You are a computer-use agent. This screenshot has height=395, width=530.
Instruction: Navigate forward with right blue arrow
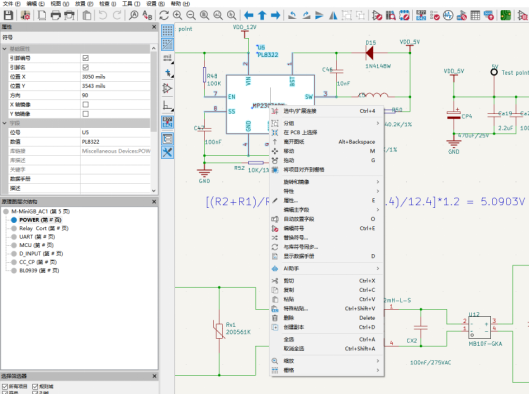tap(276, 15)
